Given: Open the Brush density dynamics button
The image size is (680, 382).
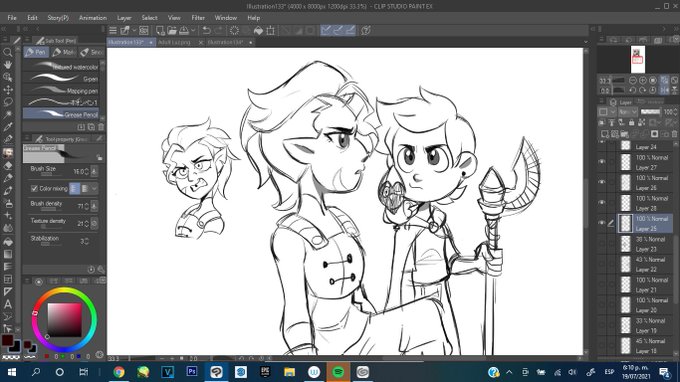Looking at the screenshot, I should point(94,206).
